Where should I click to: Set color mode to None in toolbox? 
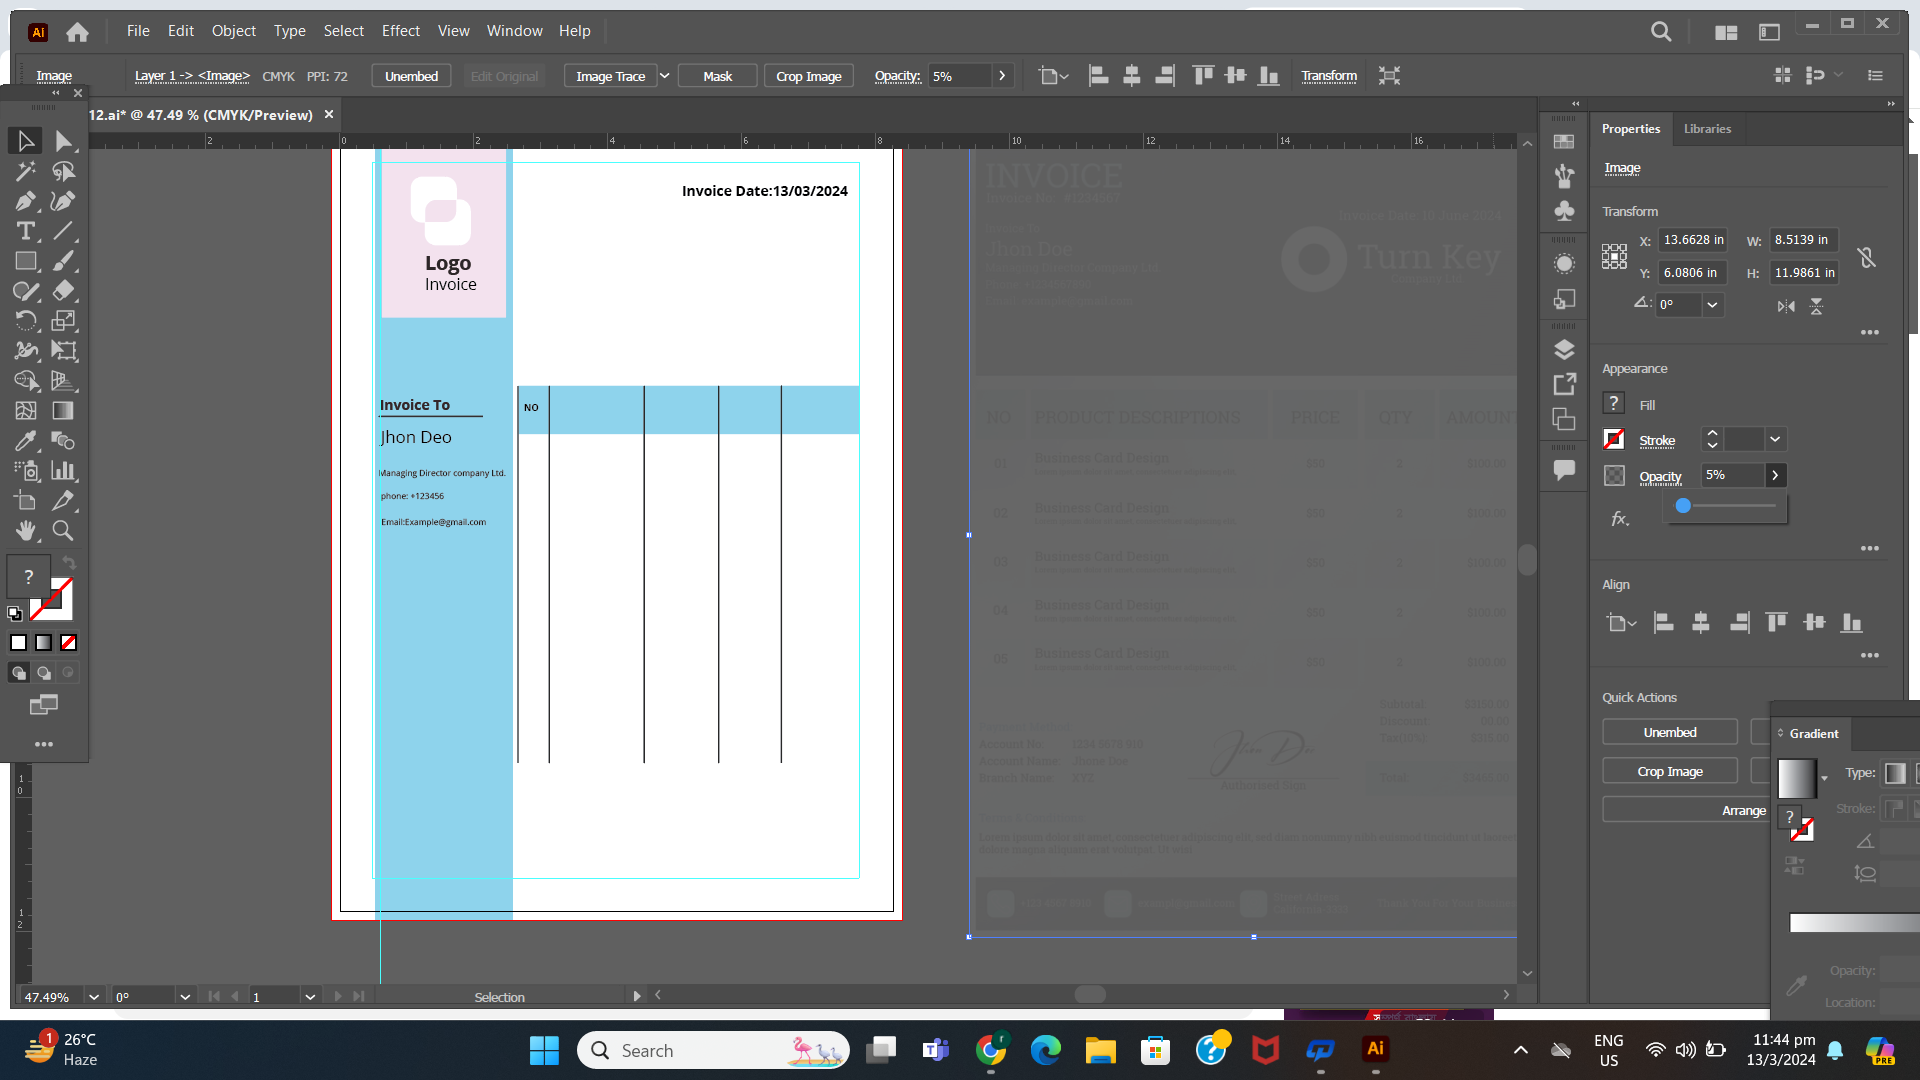click(68, 643)
